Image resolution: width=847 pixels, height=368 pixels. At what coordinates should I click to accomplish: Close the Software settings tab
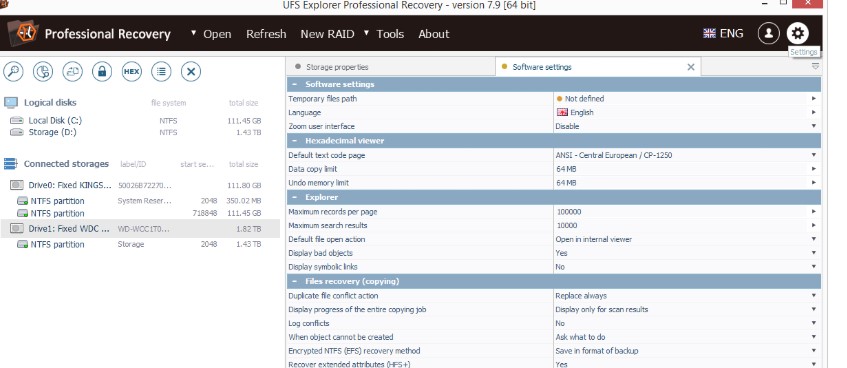coord(690,67)
